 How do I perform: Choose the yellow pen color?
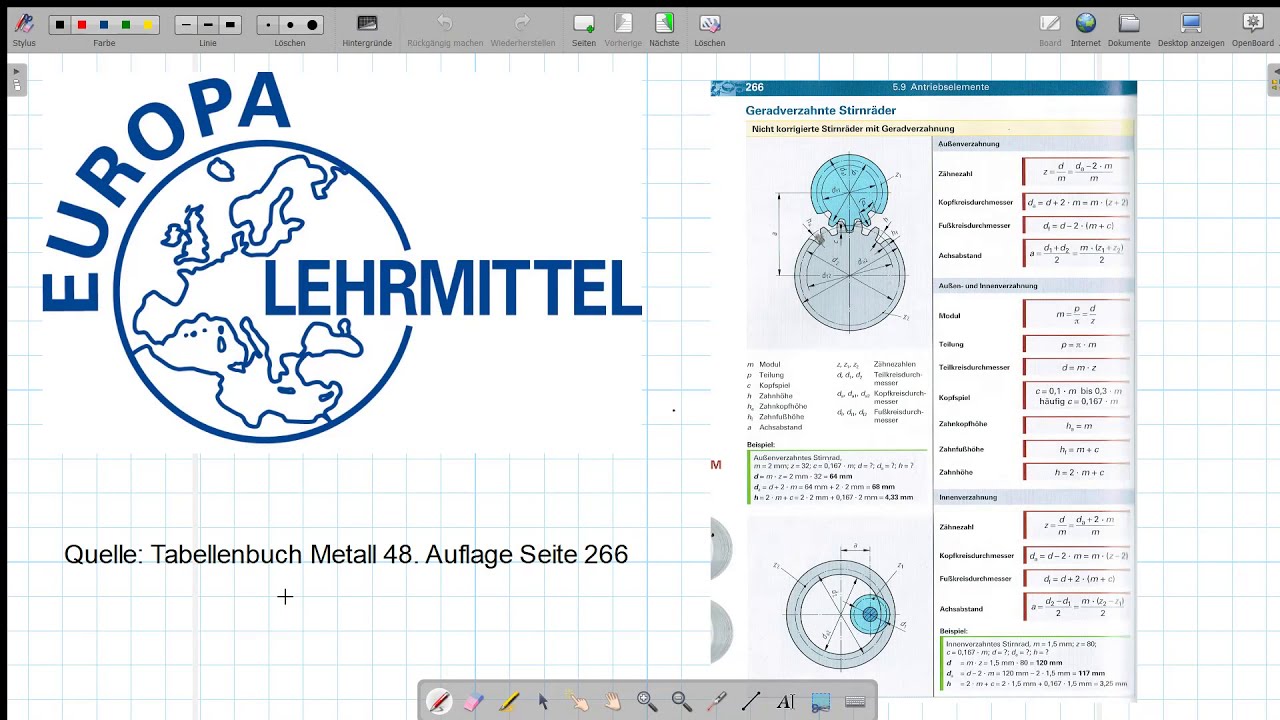click(148, 25)
